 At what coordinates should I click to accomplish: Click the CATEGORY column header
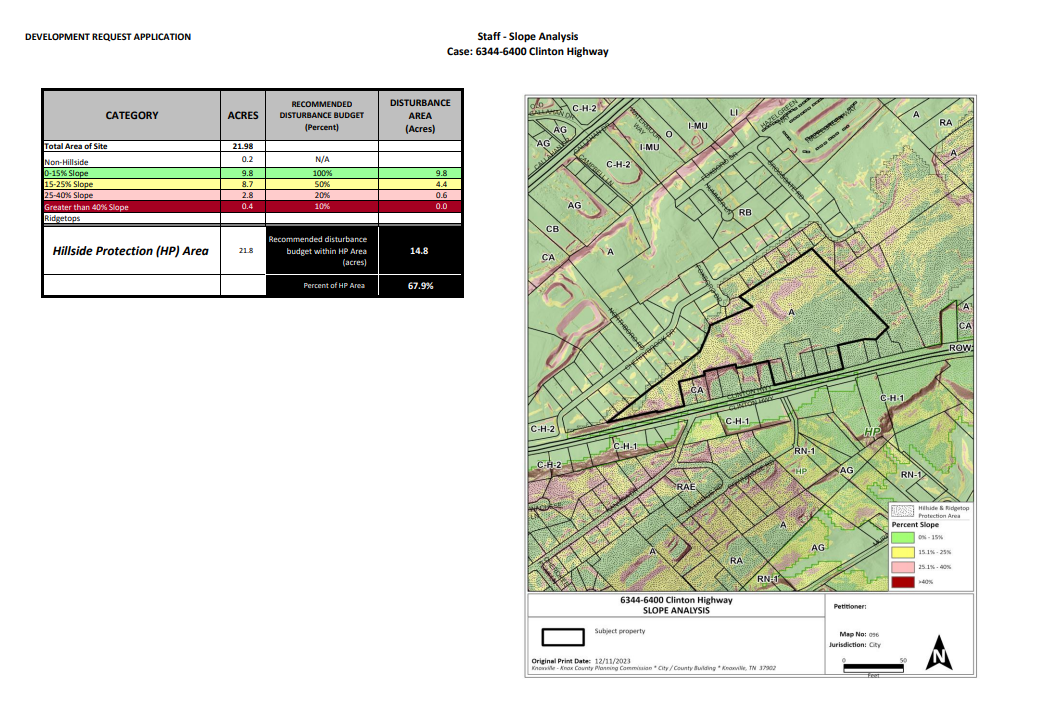pos(131,115)
